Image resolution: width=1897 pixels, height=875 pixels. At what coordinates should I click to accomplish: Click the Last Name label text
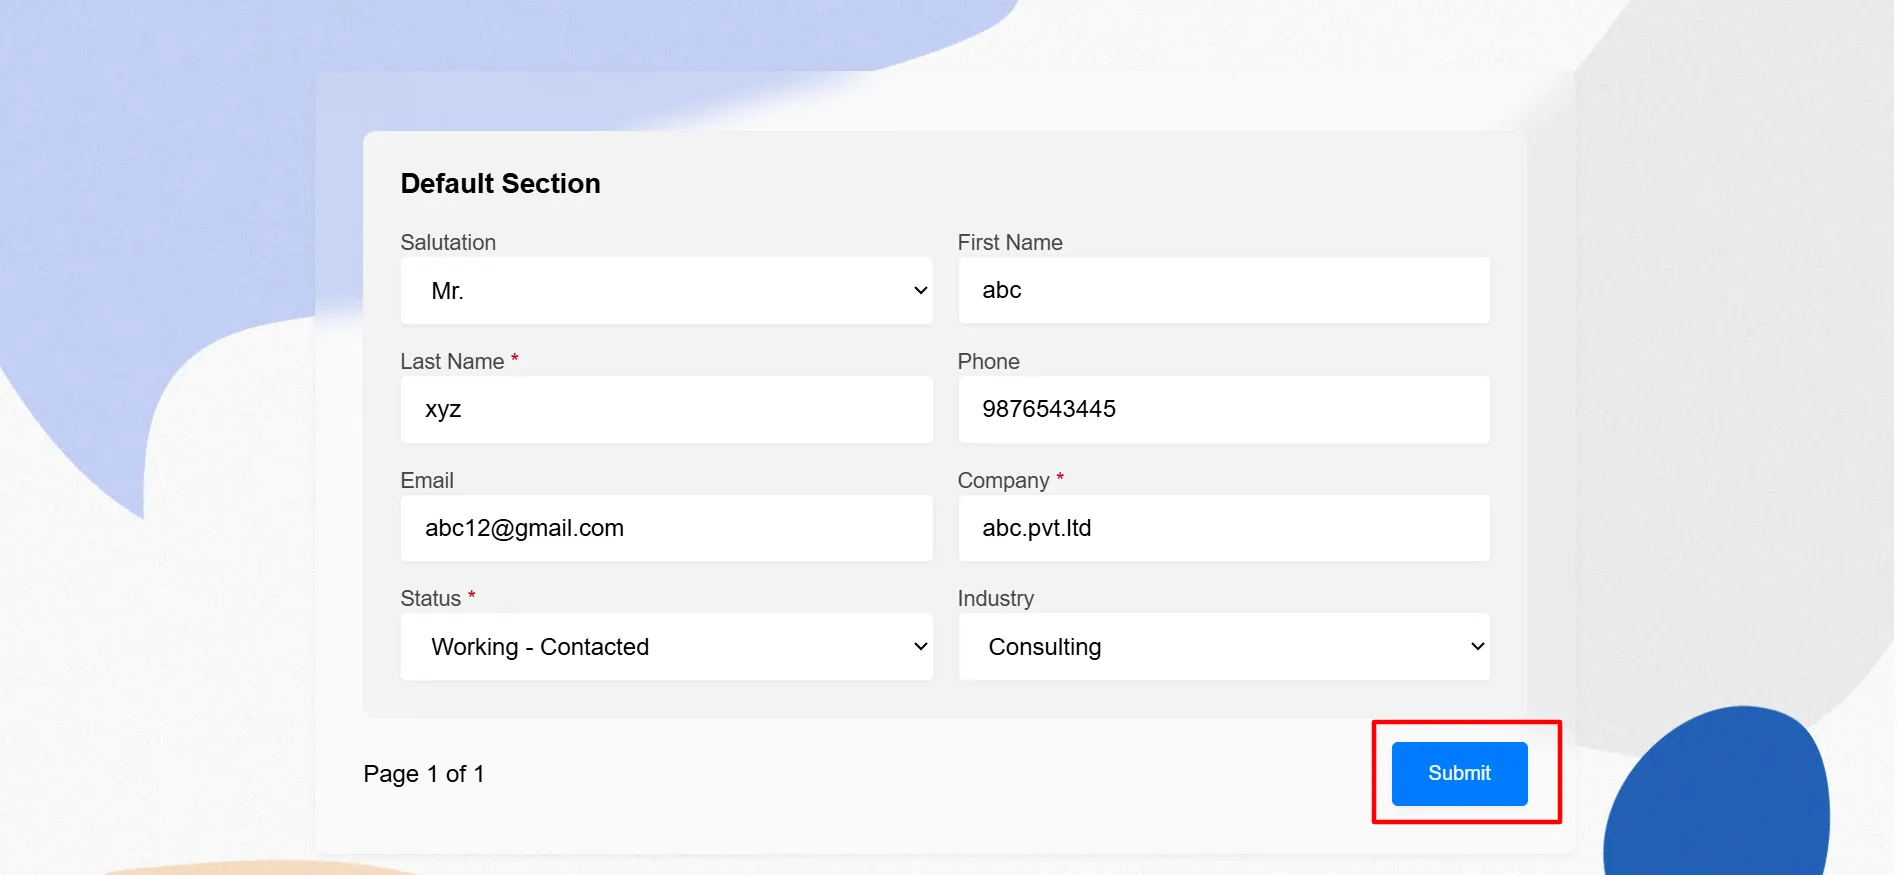[452, 362]
